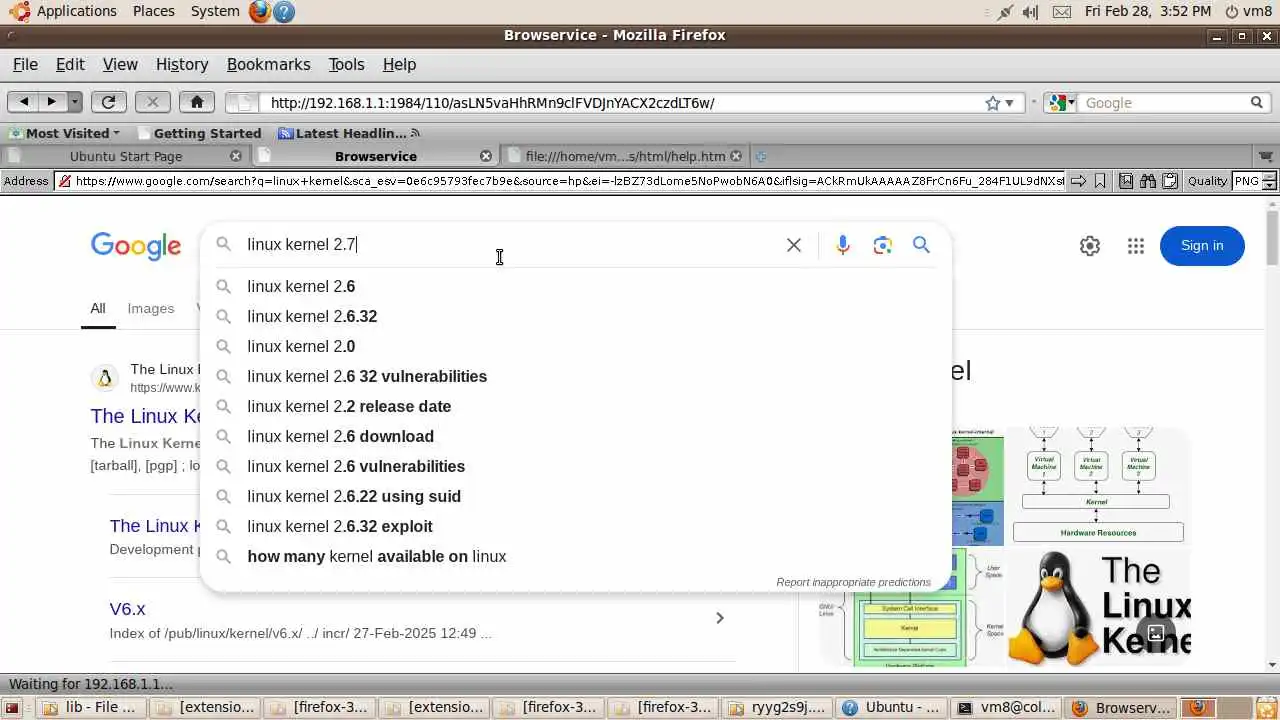The height and width of the screenshot is (720, 1280).
Task: Open the File menu
Action: (25, 64)
